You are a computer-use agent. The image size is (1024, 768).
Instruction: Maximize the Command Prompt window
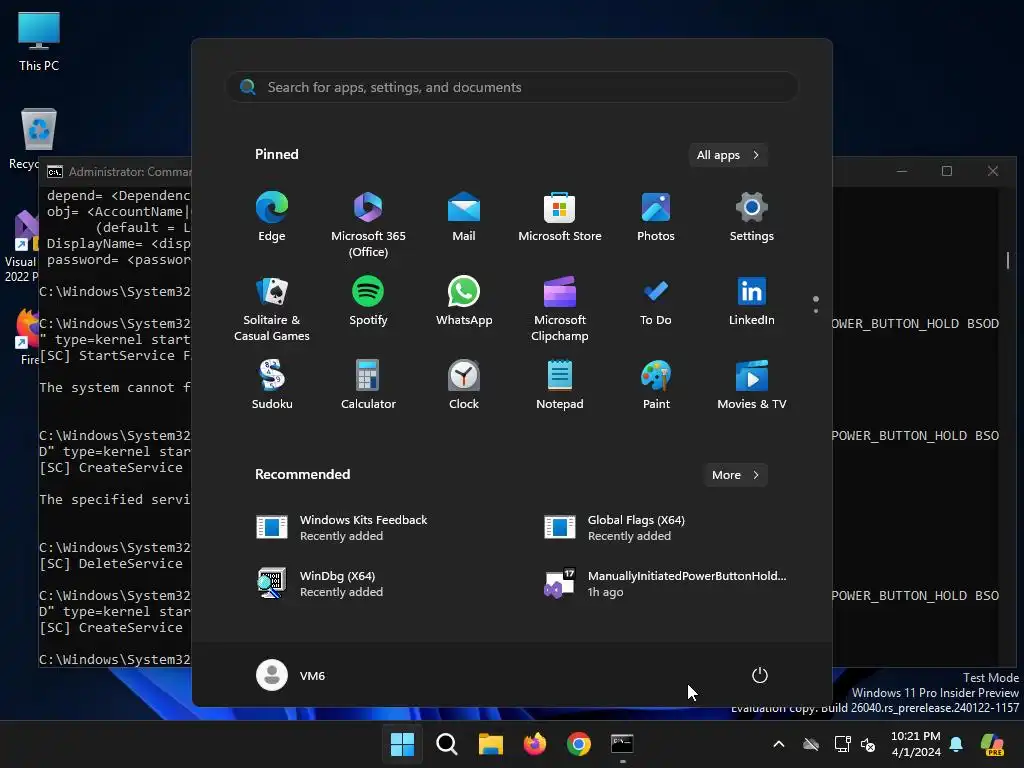947,171
